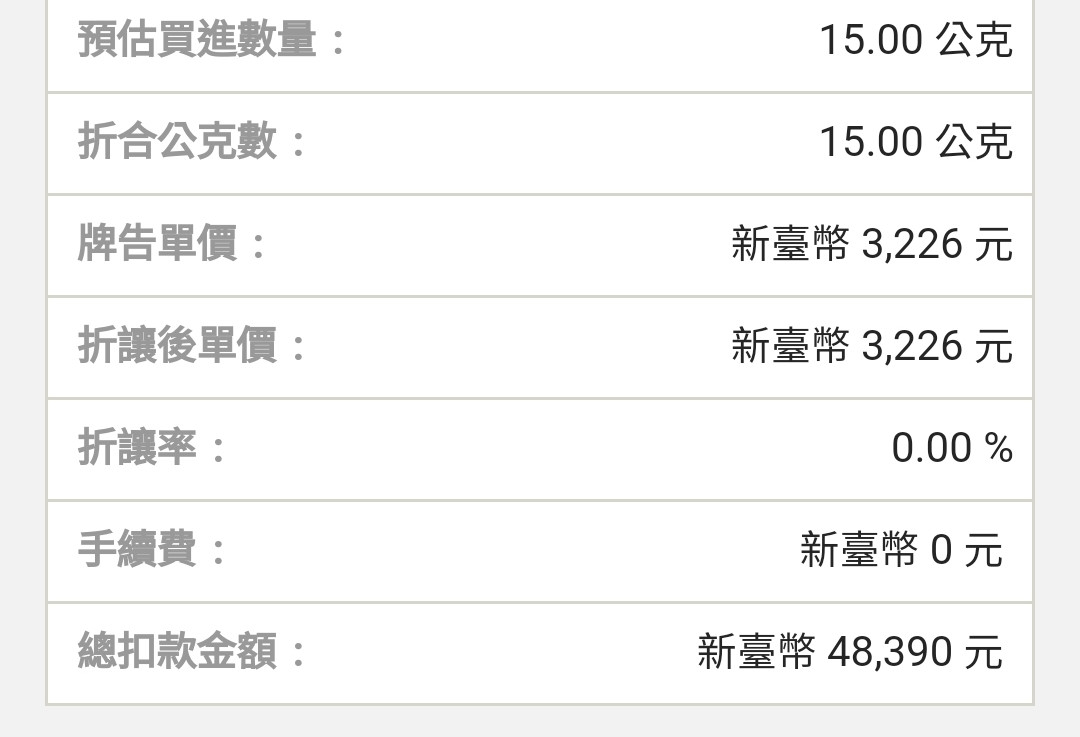Click the 公克 unit in the 預估買進數量 row
The width and height of the screenshot is (1080, 737).
coord(974,41)
